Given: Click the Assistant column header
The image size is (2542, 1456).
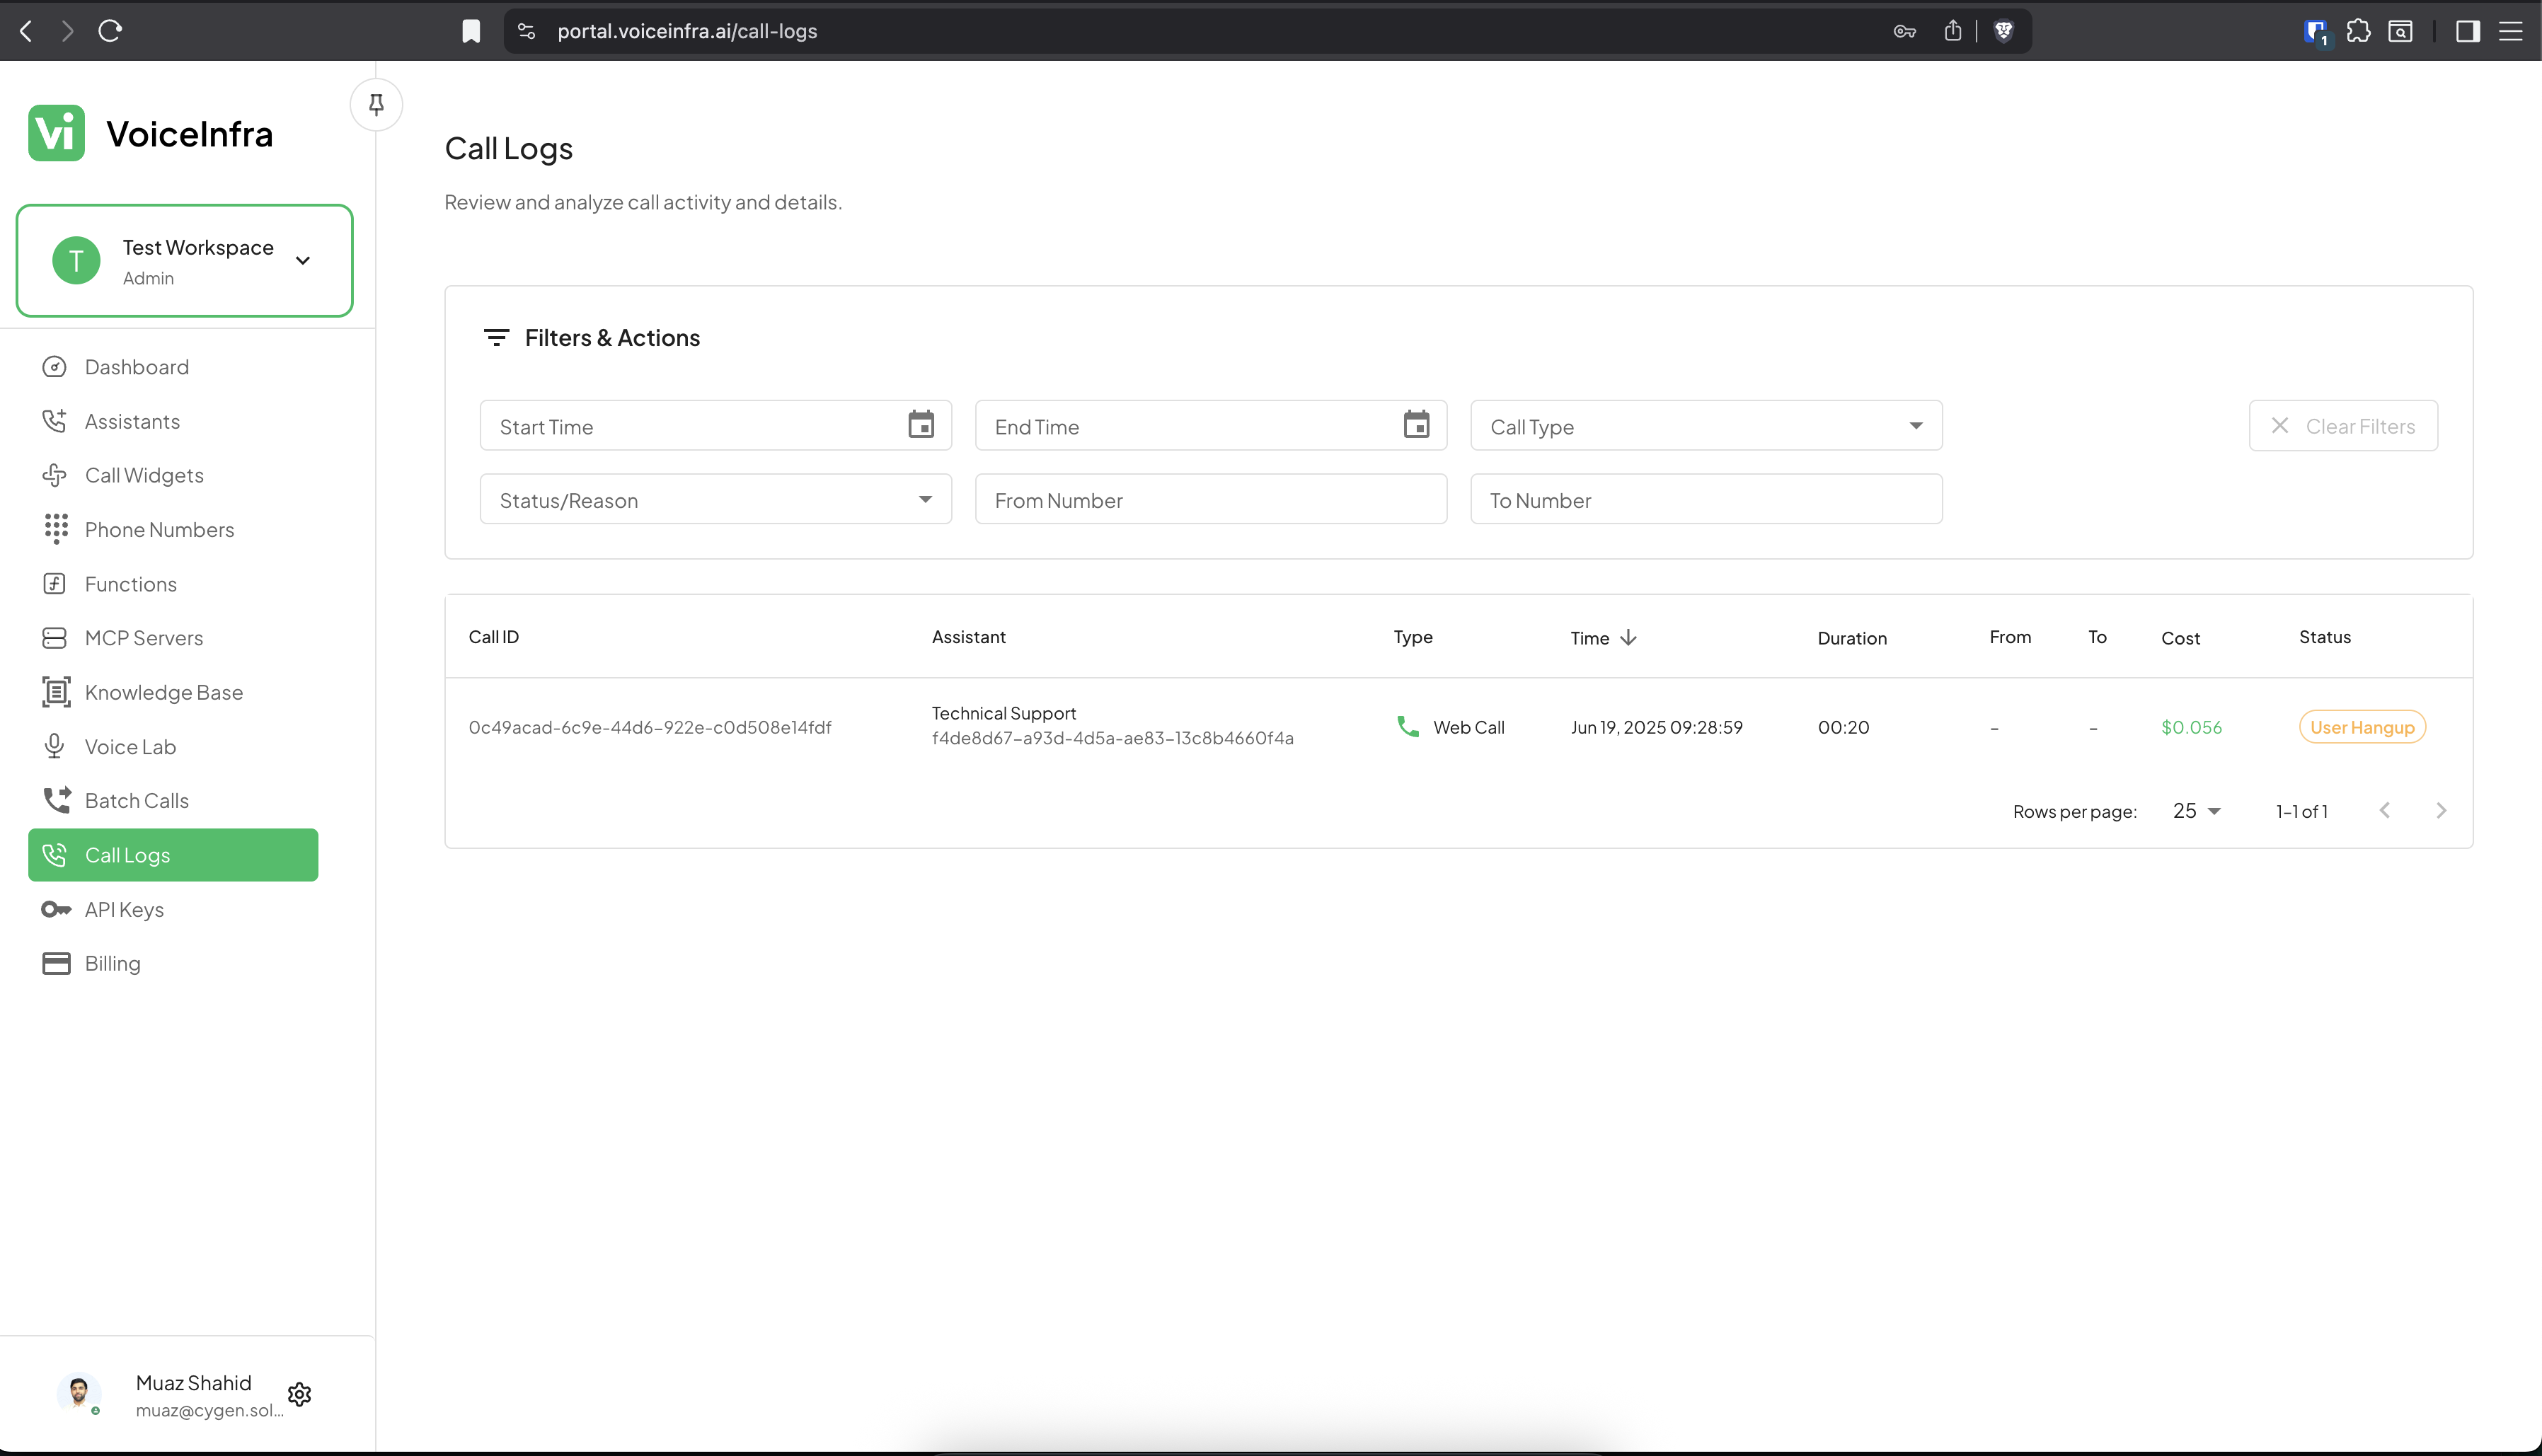Looking at the screenshot, I should [968, 637].
